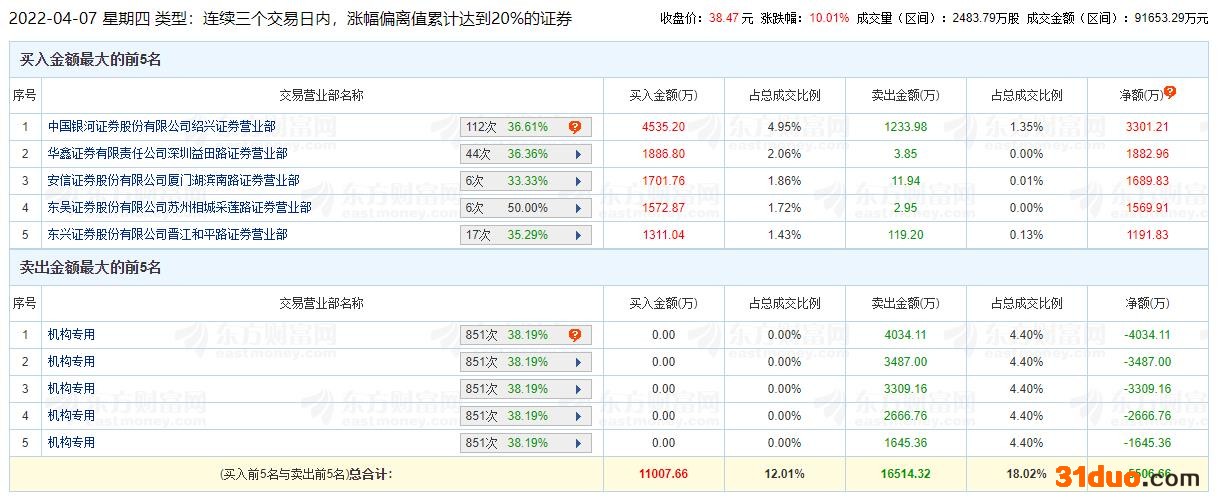Image resolution: width=1218 pixels, height=499 pixels.
Task: Click the 机构专用 name in the -4034.11 net row
Action: (71, 335)
